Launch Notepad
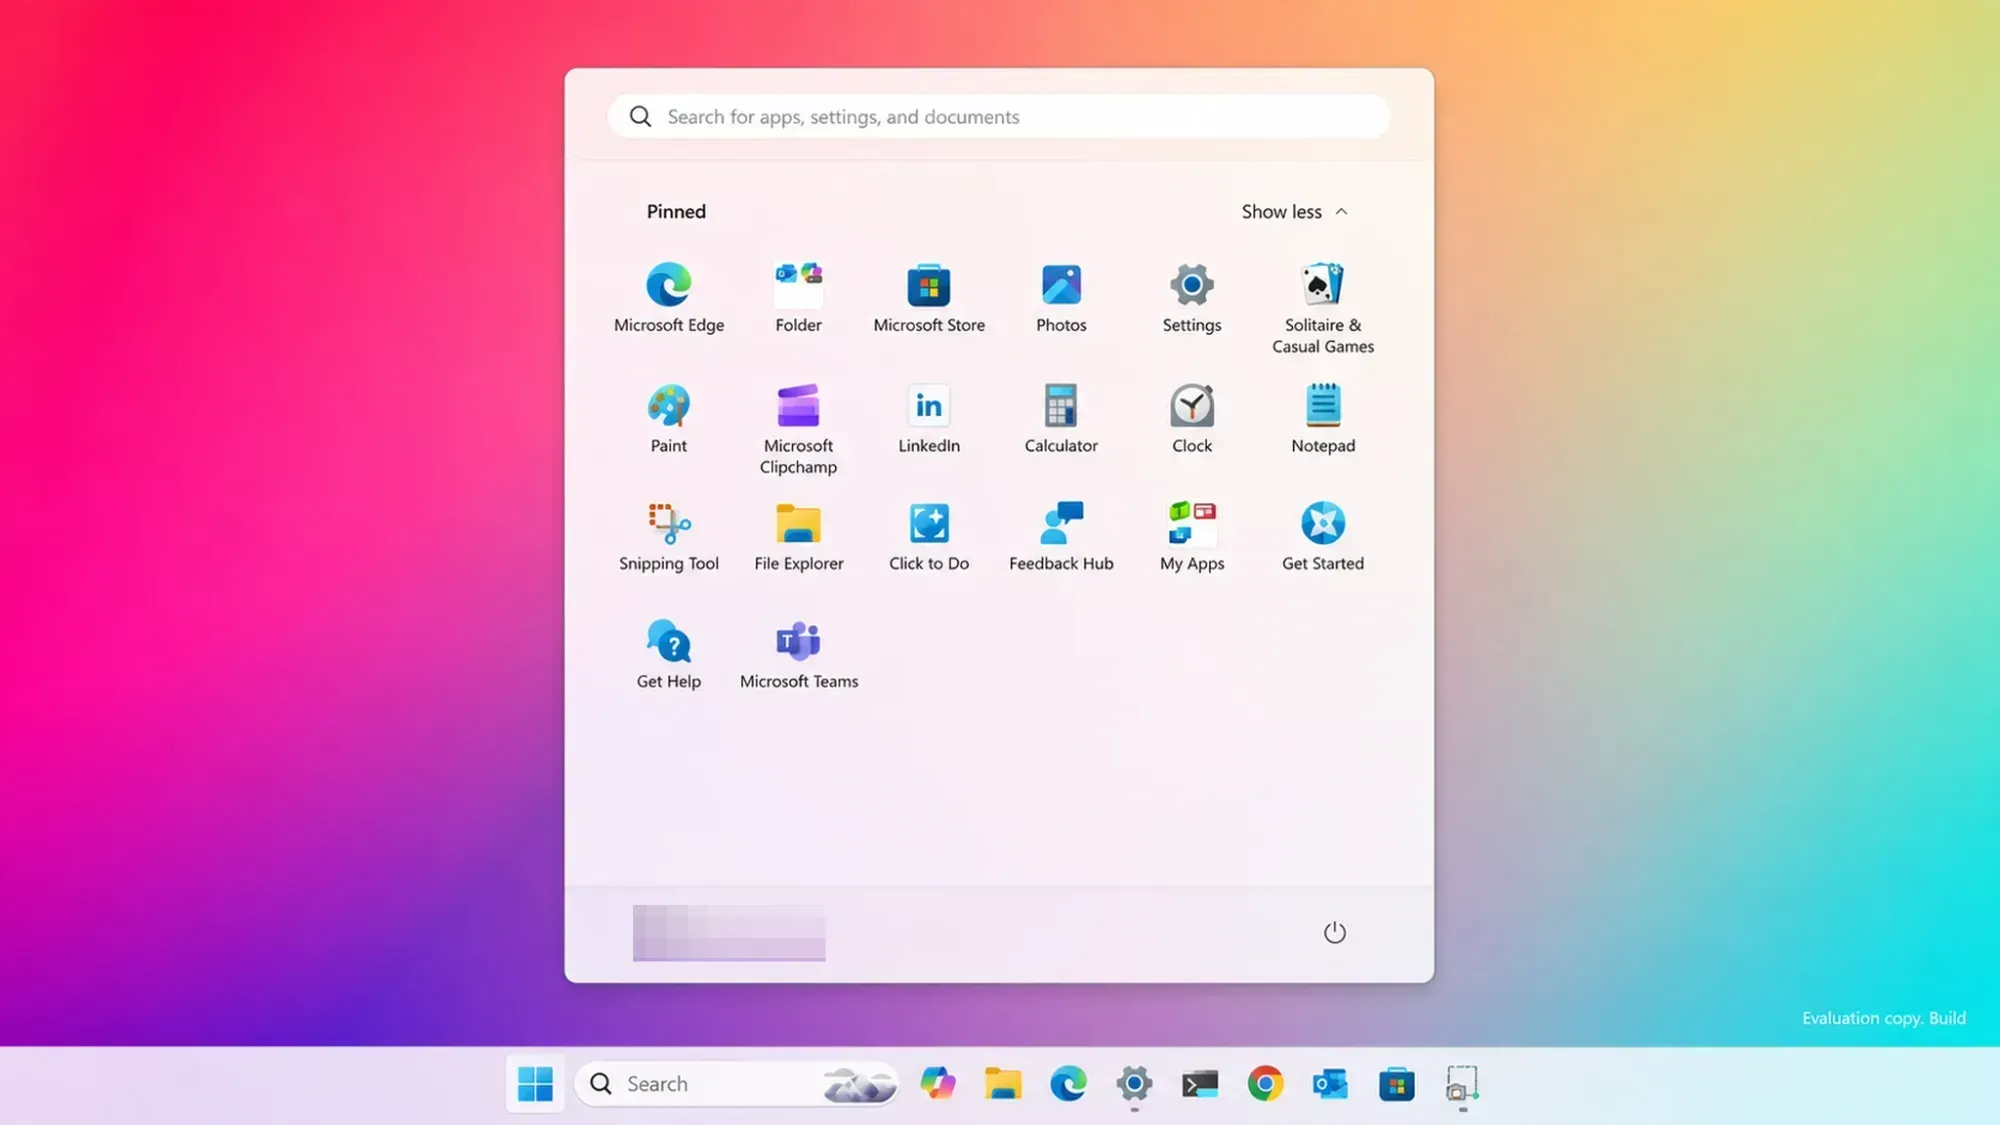Screen dimensions: 2000x1125 pos(1323,418)
